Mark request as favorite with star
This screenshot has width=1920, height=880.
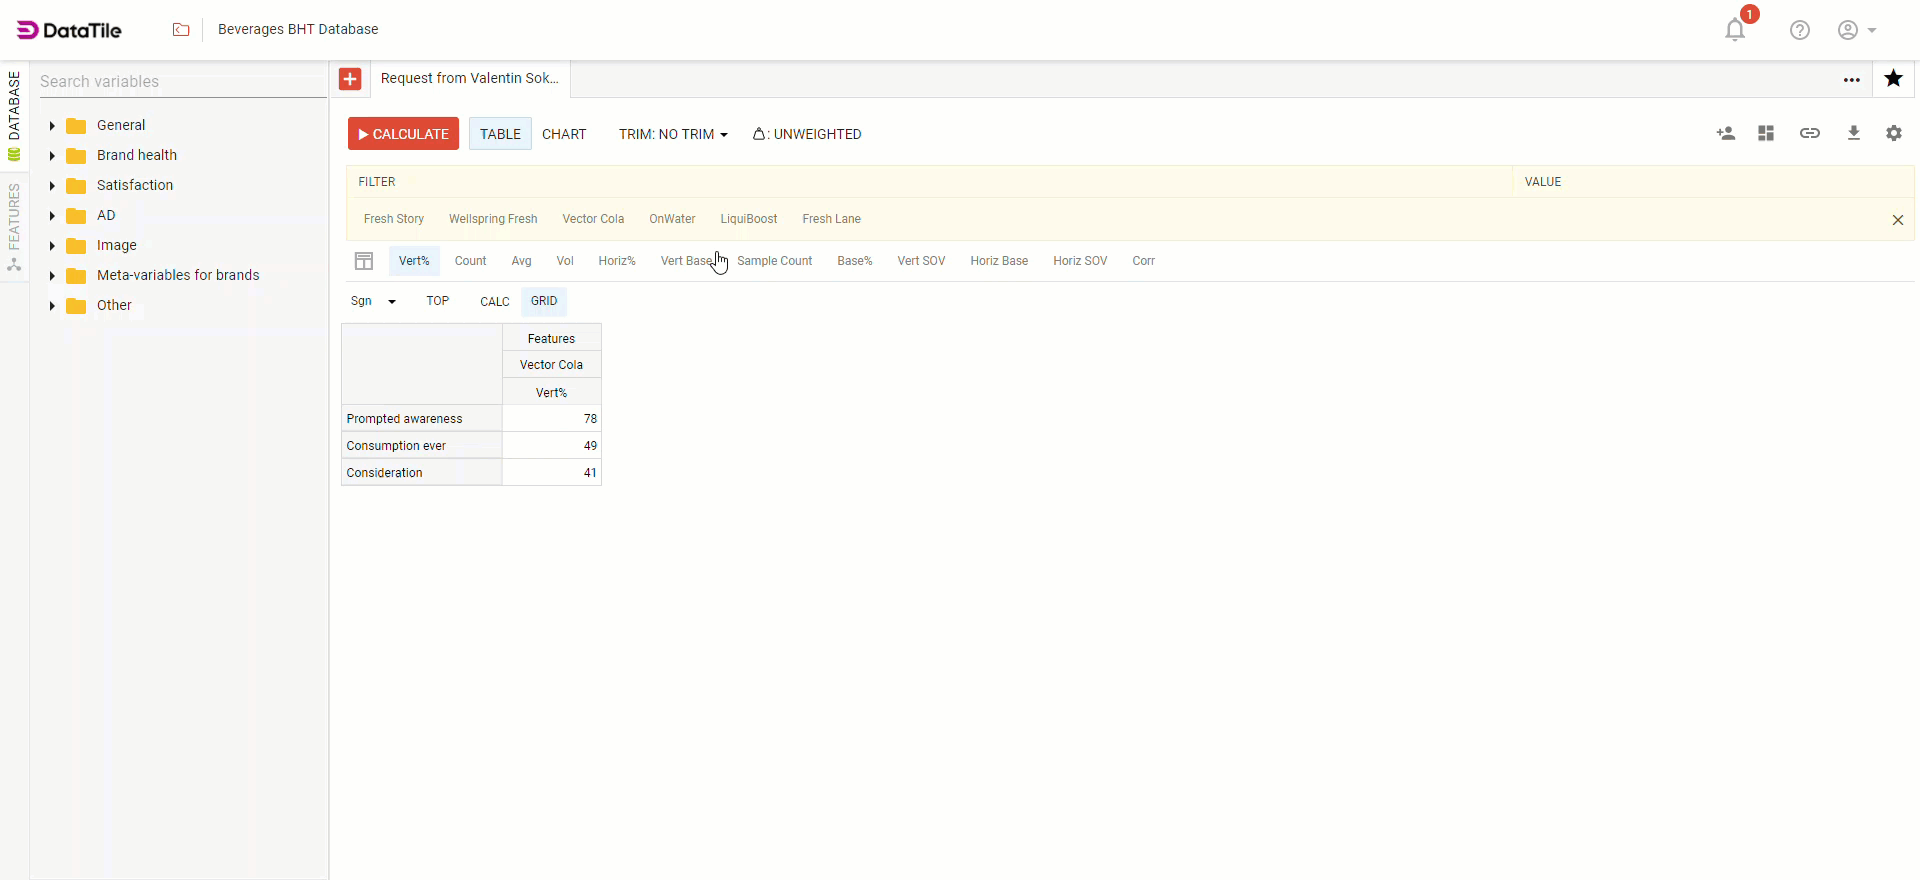point(1893,79)
